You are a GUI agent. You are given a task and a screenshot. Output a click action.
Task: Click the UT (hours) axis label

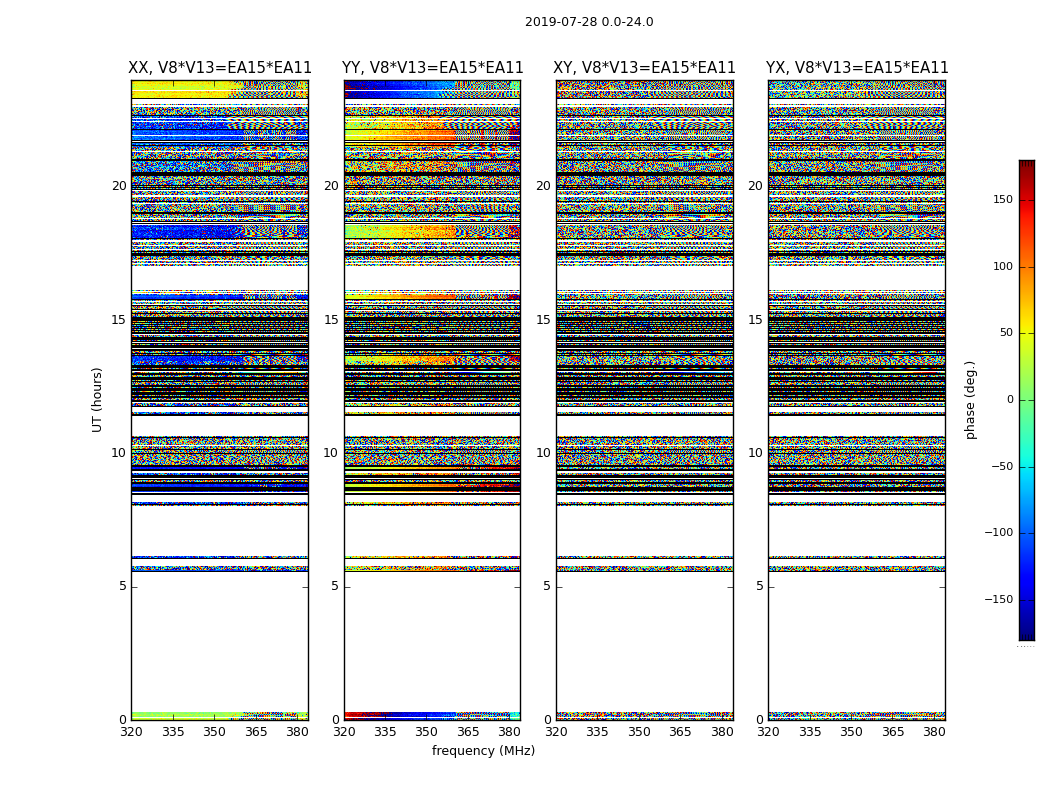point(97,400)
